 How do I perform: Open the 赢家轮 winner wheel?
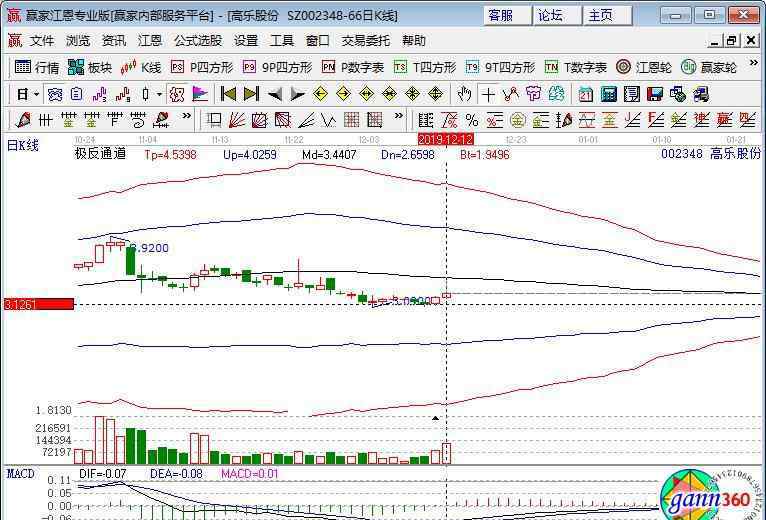[x=708, y=67]
